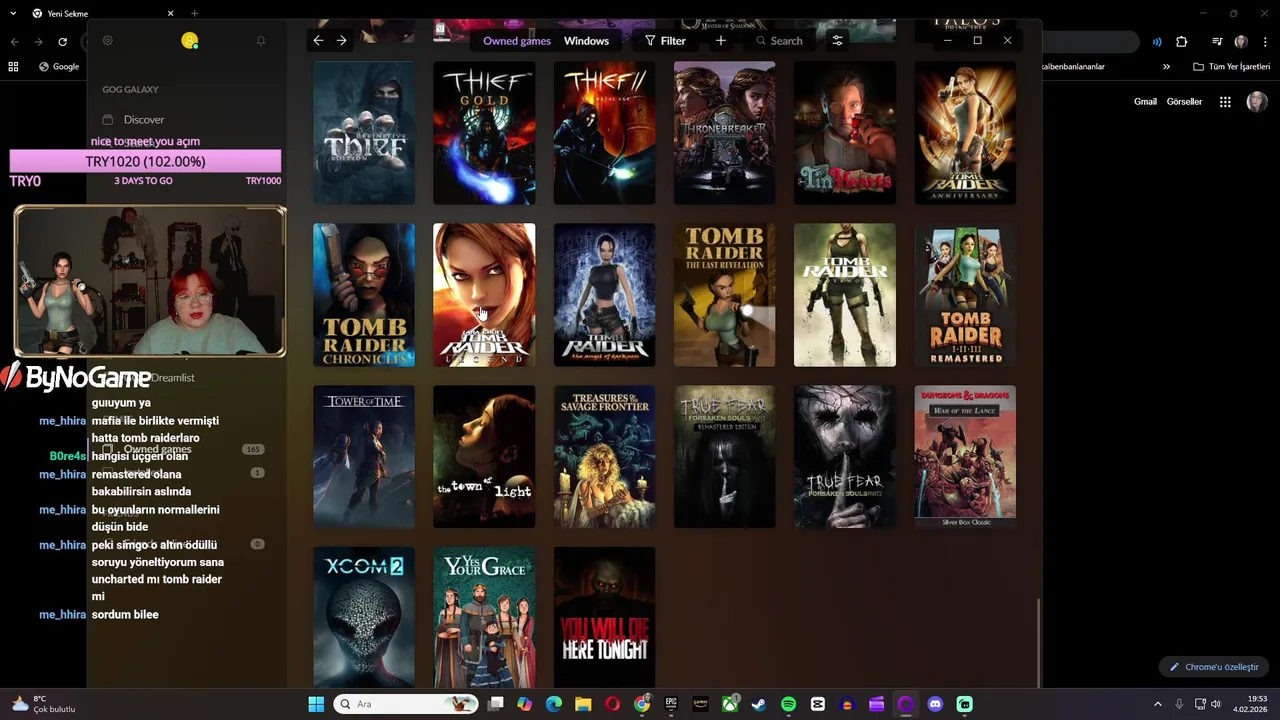Open Gmail link in Chrome
This screenshot has width=1280, height=720.
coord(1145,102)
